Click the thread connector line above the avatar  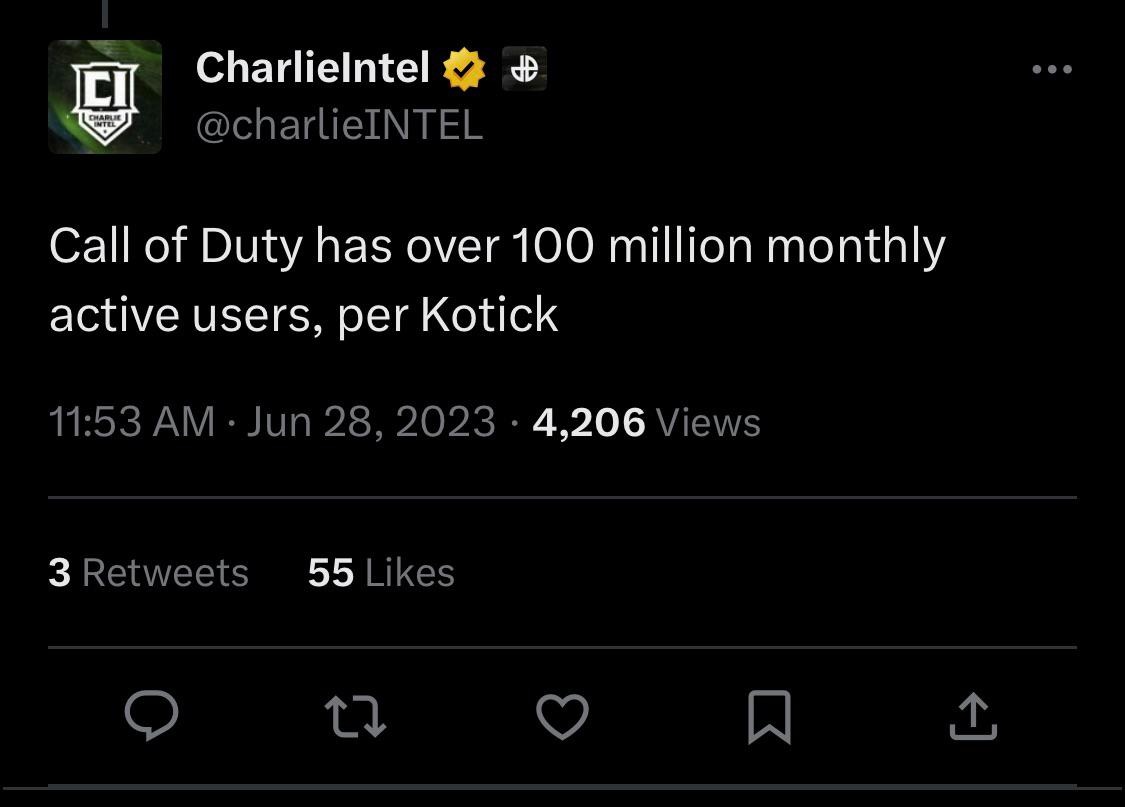[105, 12]
